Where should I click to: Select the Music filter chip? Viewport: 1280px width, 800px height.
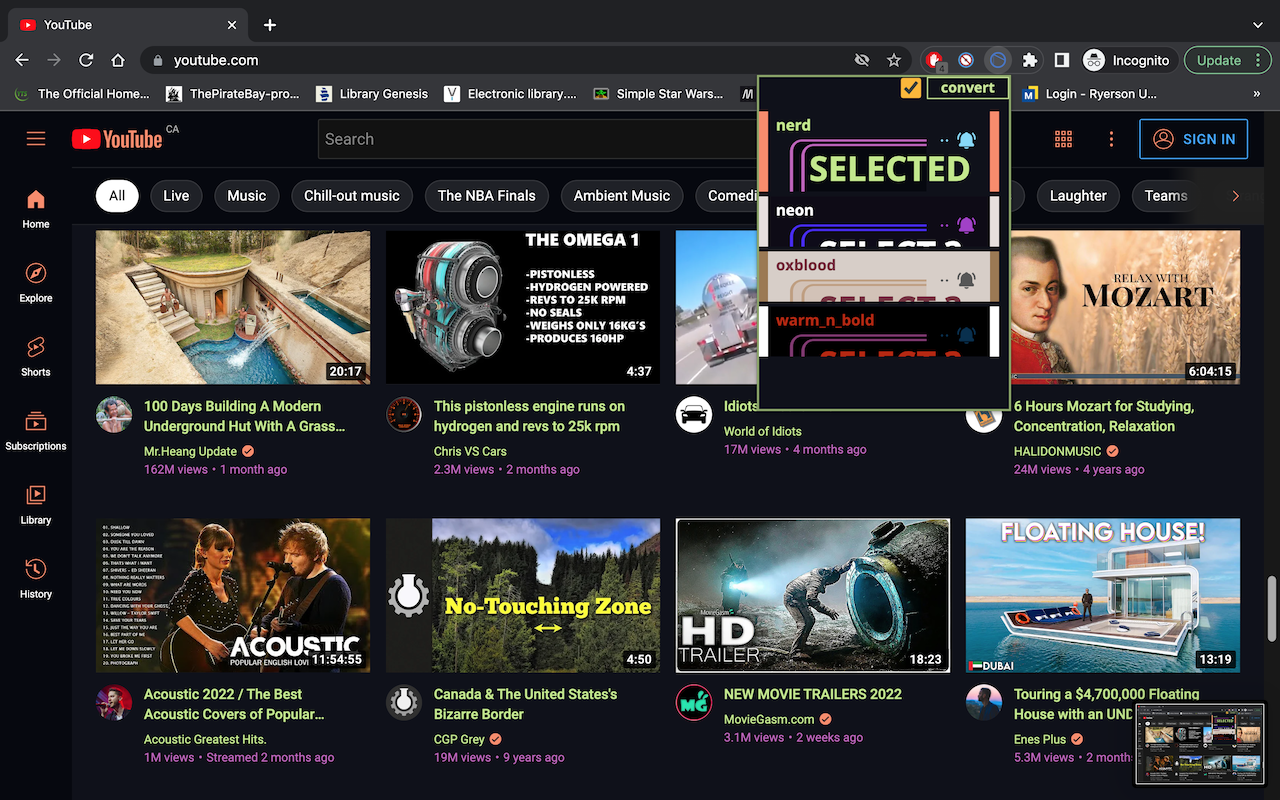click(x=247, y=196)
